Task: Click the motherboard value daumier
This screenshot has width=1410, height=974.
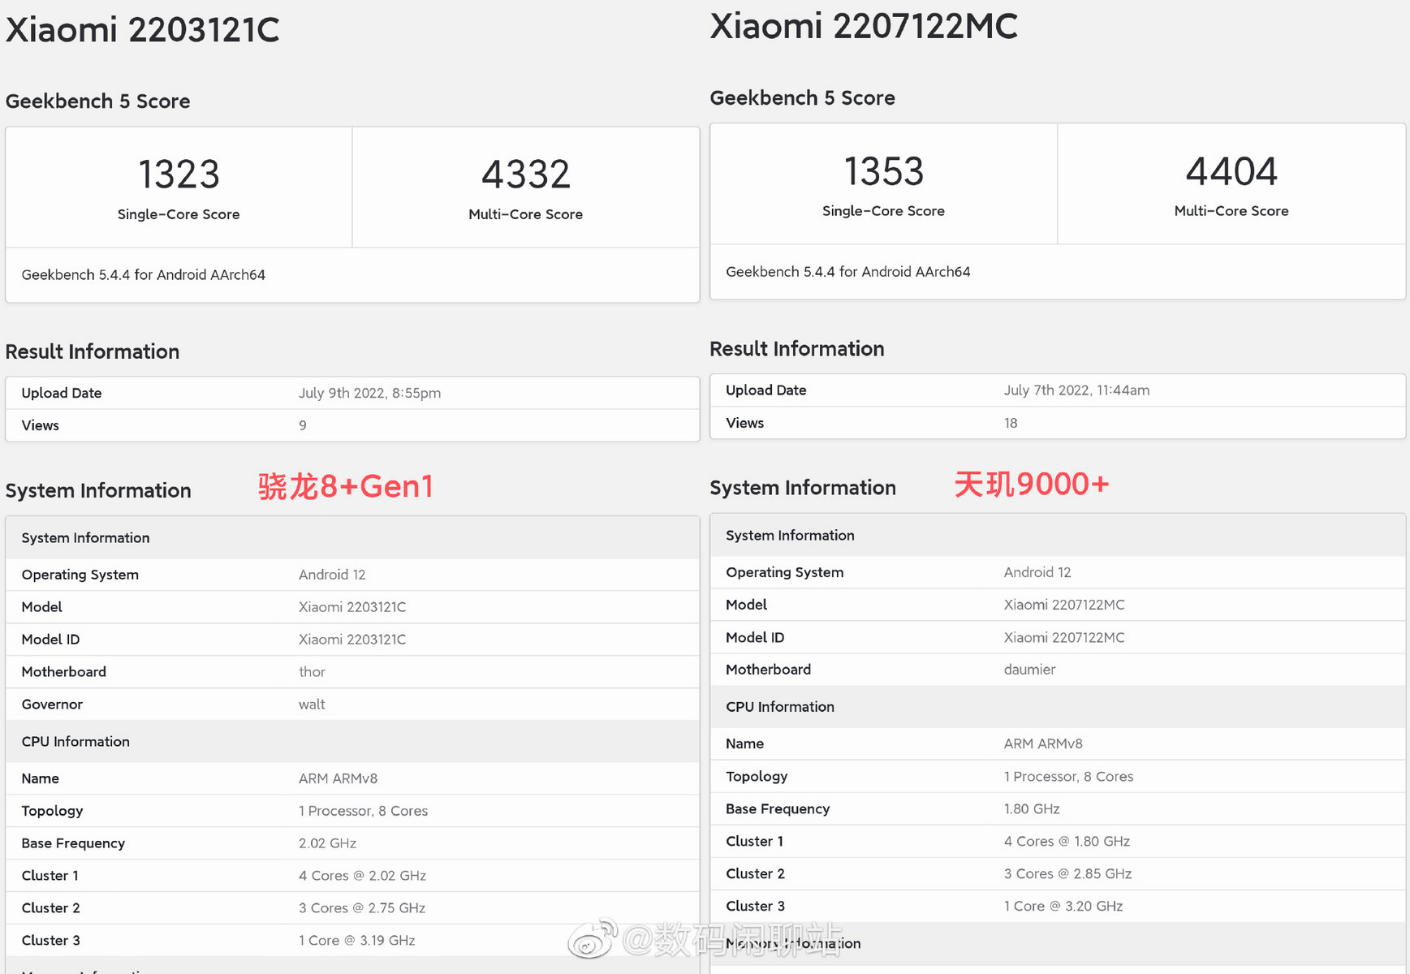Action: [x=1029, y=670]
